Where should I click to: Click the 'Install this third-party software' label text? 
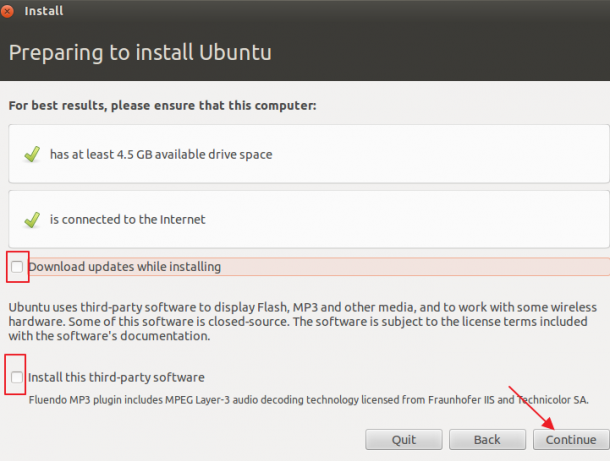click(x=116, y=377)
